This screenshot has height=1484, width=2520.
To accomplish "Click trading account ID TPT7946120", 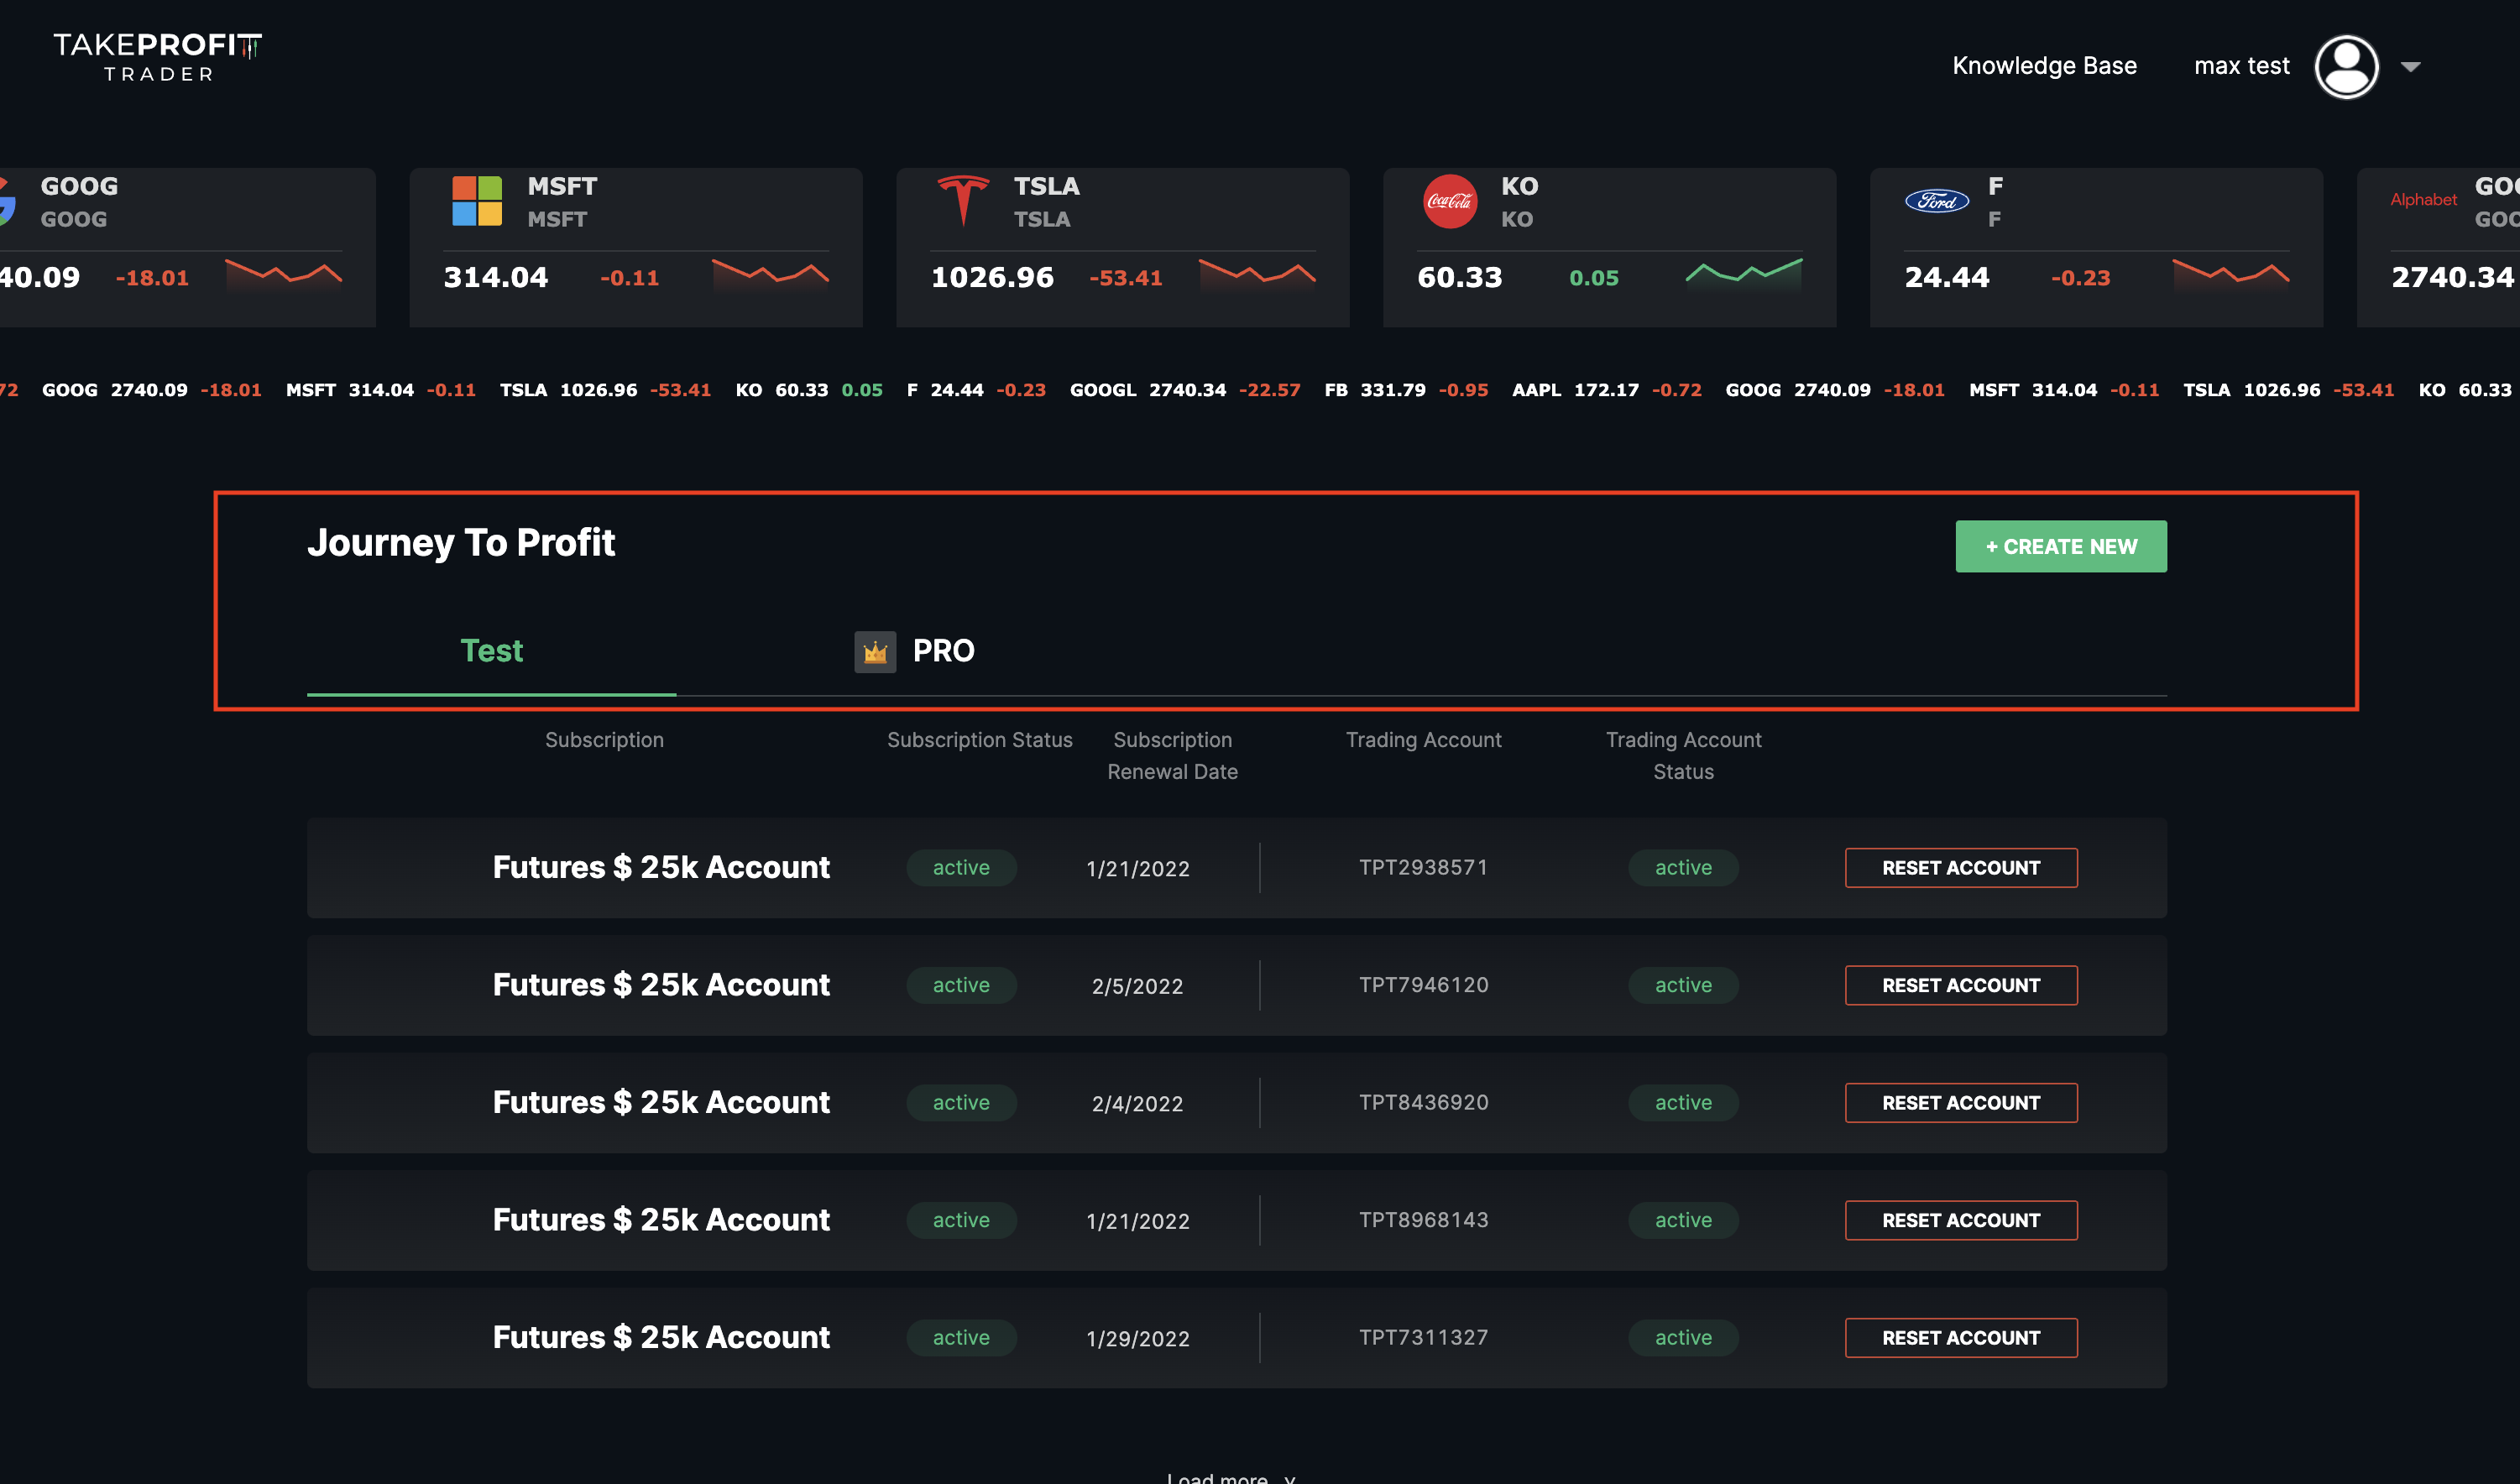I will coord(1423,985).
